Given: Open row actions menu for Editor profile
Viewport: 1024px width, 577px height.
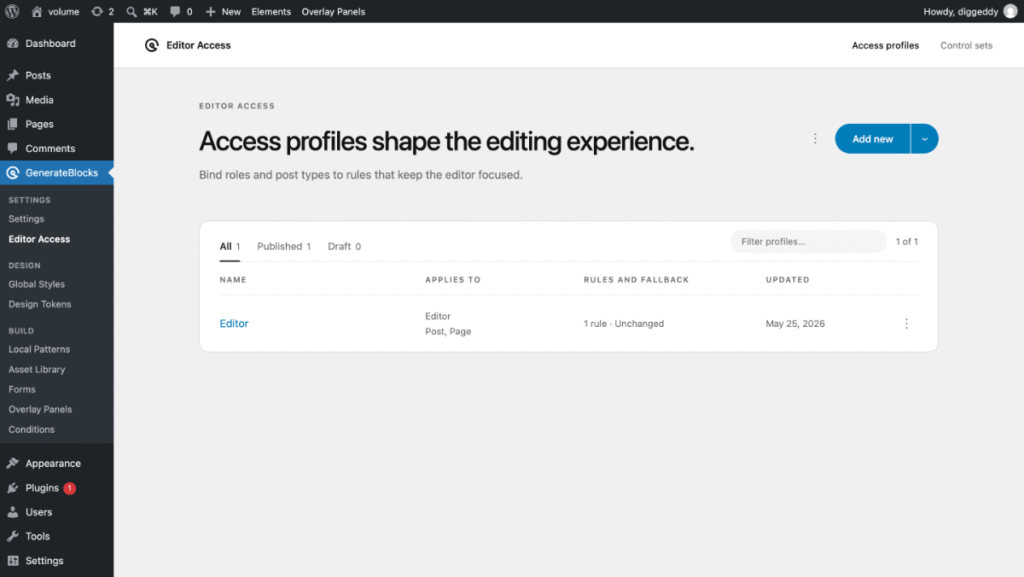Looking at the screenshot, I should [x=906, y=324].
